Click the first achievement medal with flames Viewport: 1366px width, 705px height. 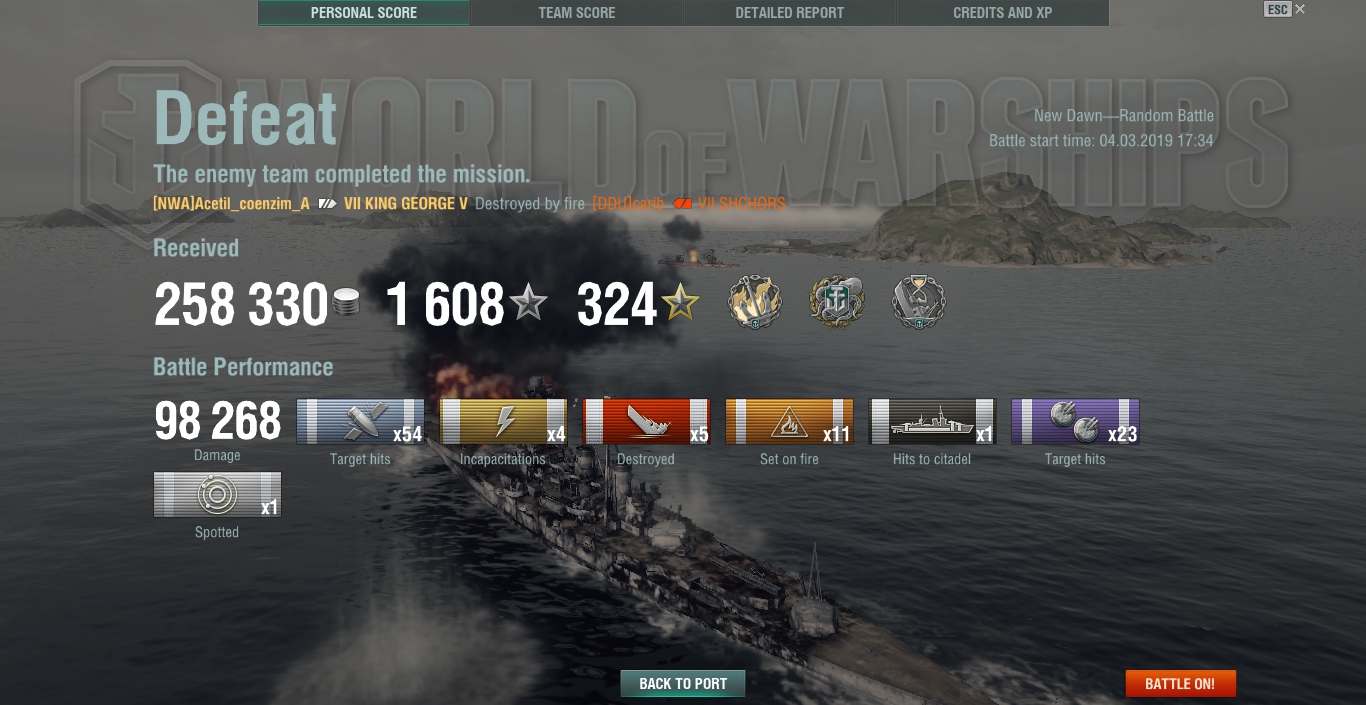point(754,302)
